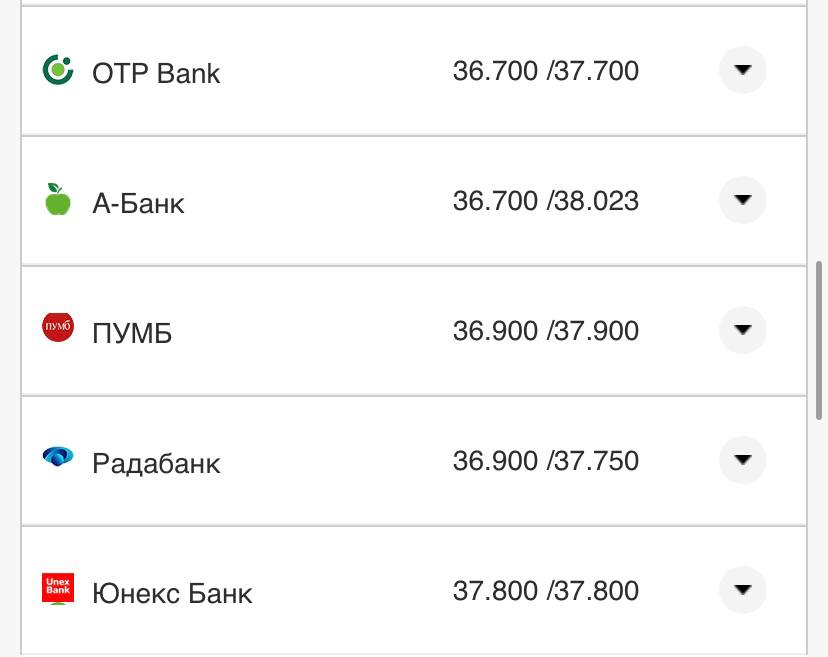
Task: Open the OTP Bank name link
Action: 156,73
